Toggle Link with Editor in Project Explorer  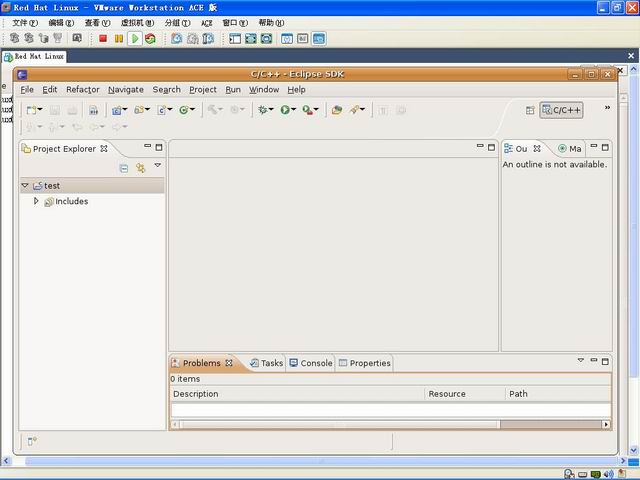[x=141, y=168]
